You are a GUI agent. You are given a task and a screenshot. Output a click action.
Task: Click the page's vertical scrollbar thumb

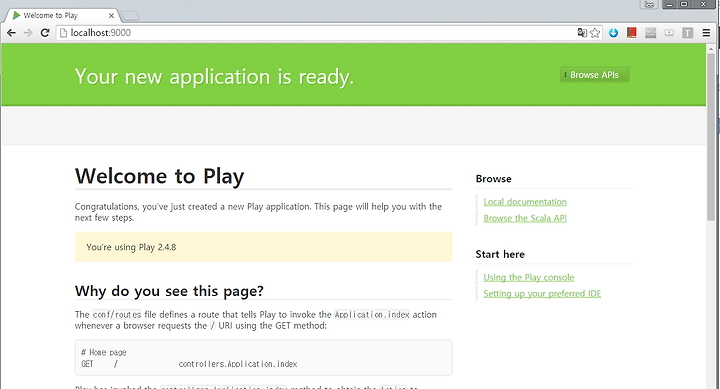click(711, 138)
